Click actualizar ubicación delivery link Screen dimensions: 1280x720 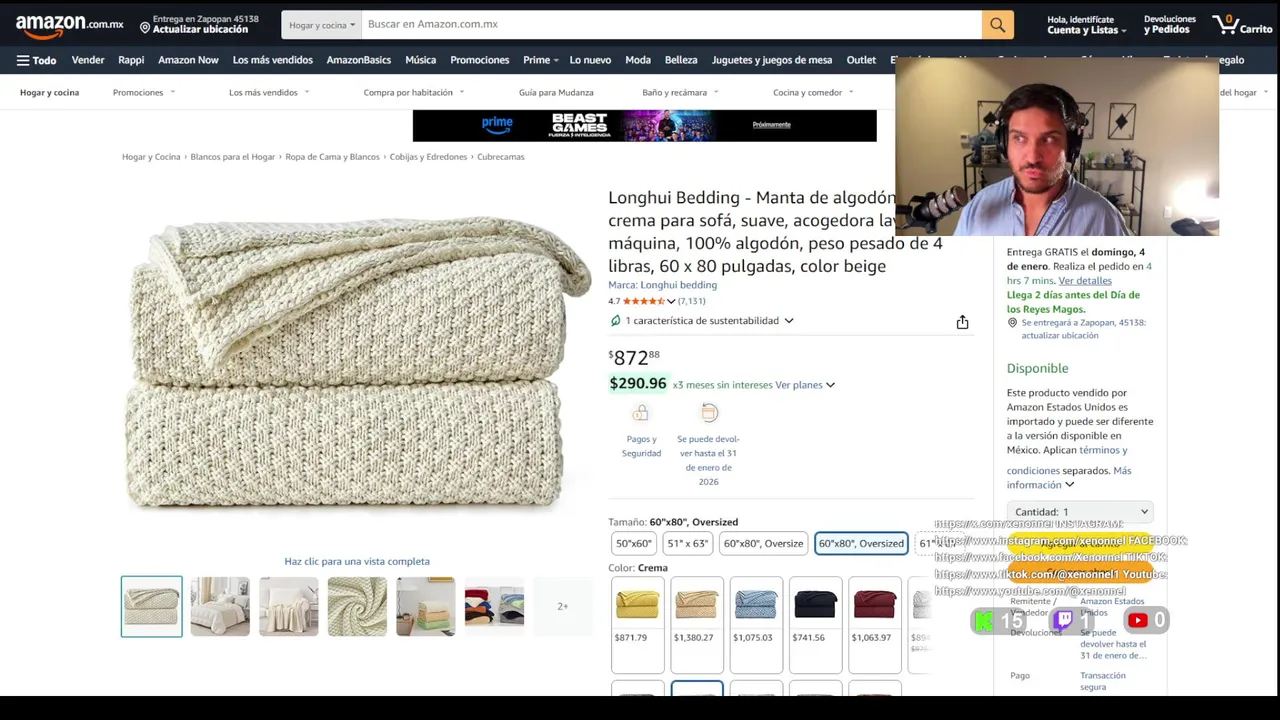click(x=1060, y=336)
